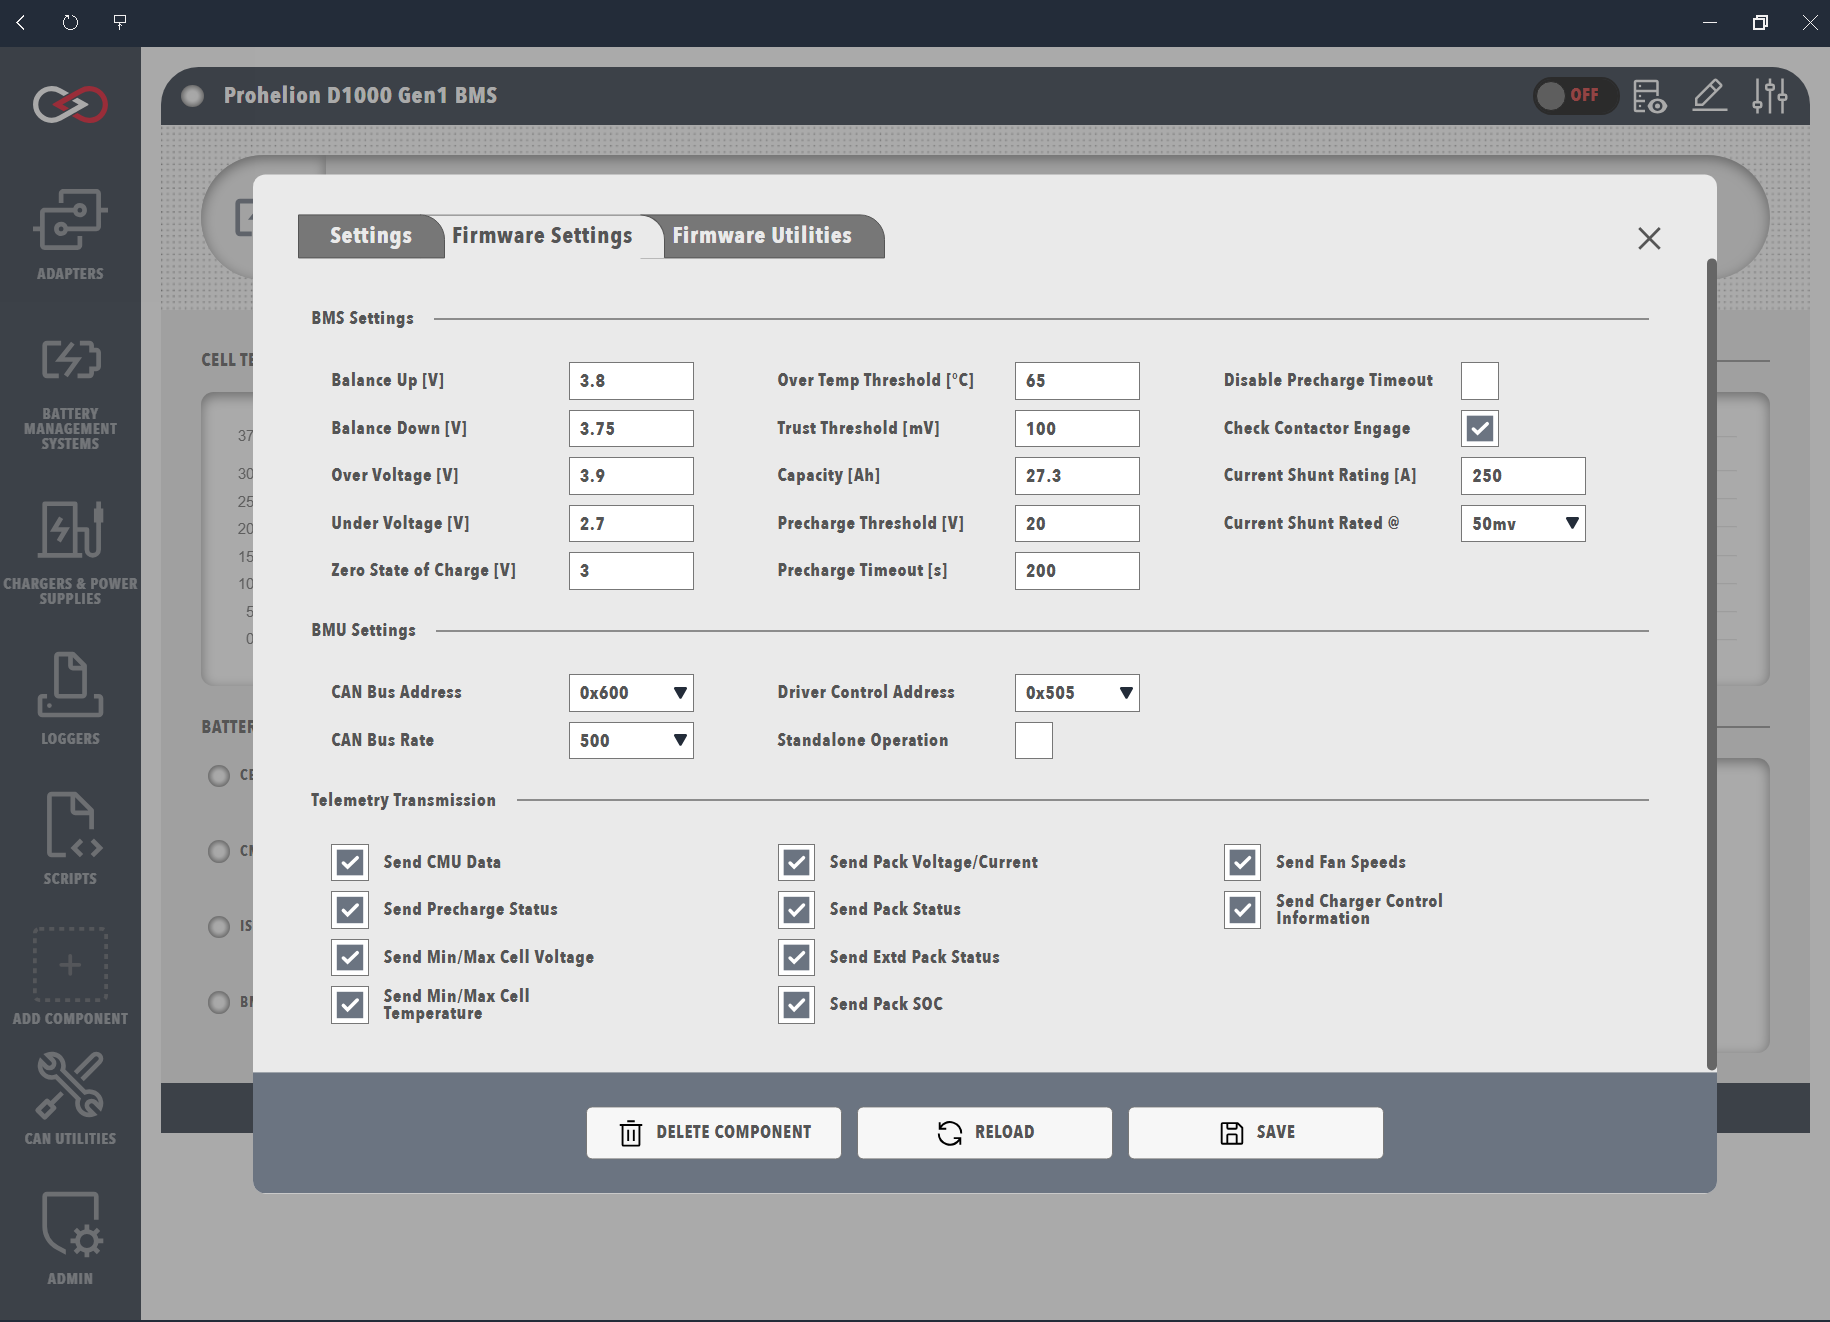Screen dimensions: 1830x1322
Task: Close the settings dialog with X
Action: click(x=1649, y=238)
